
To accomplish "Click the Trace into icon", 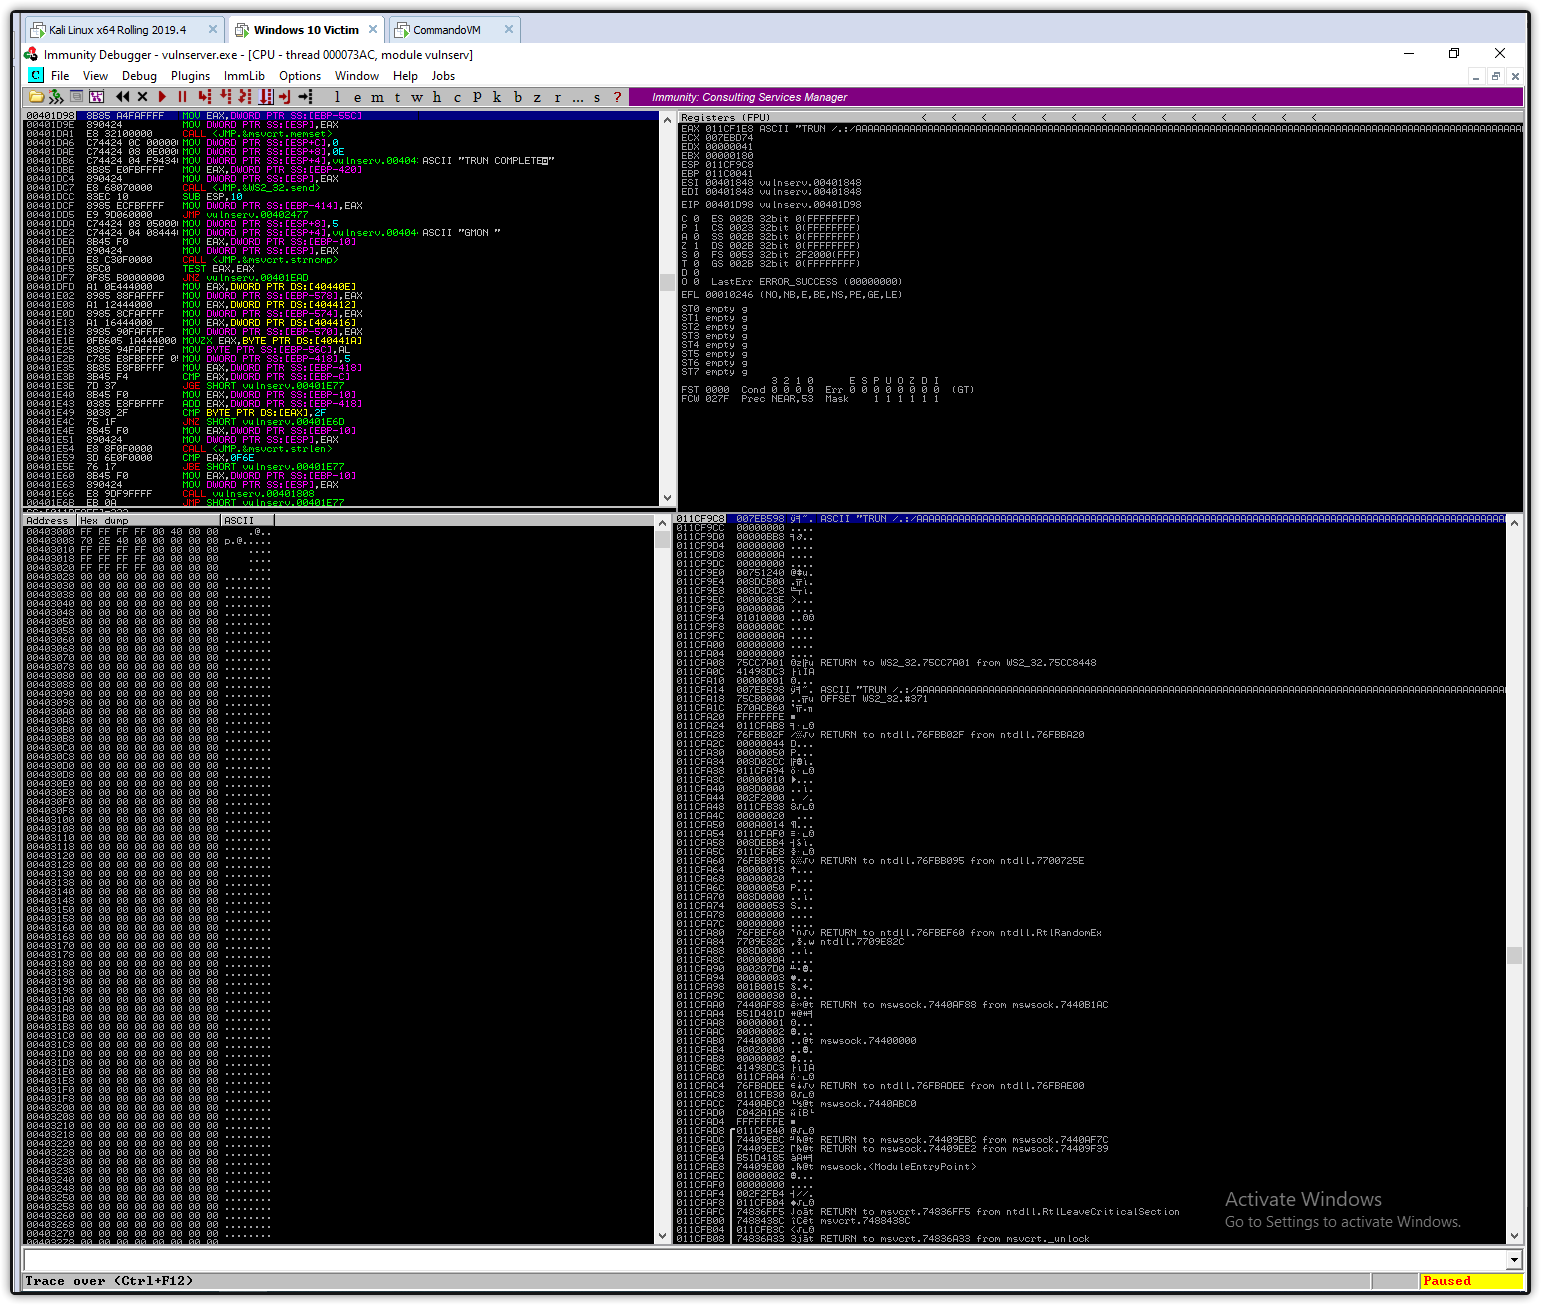I will click(245, 97).
